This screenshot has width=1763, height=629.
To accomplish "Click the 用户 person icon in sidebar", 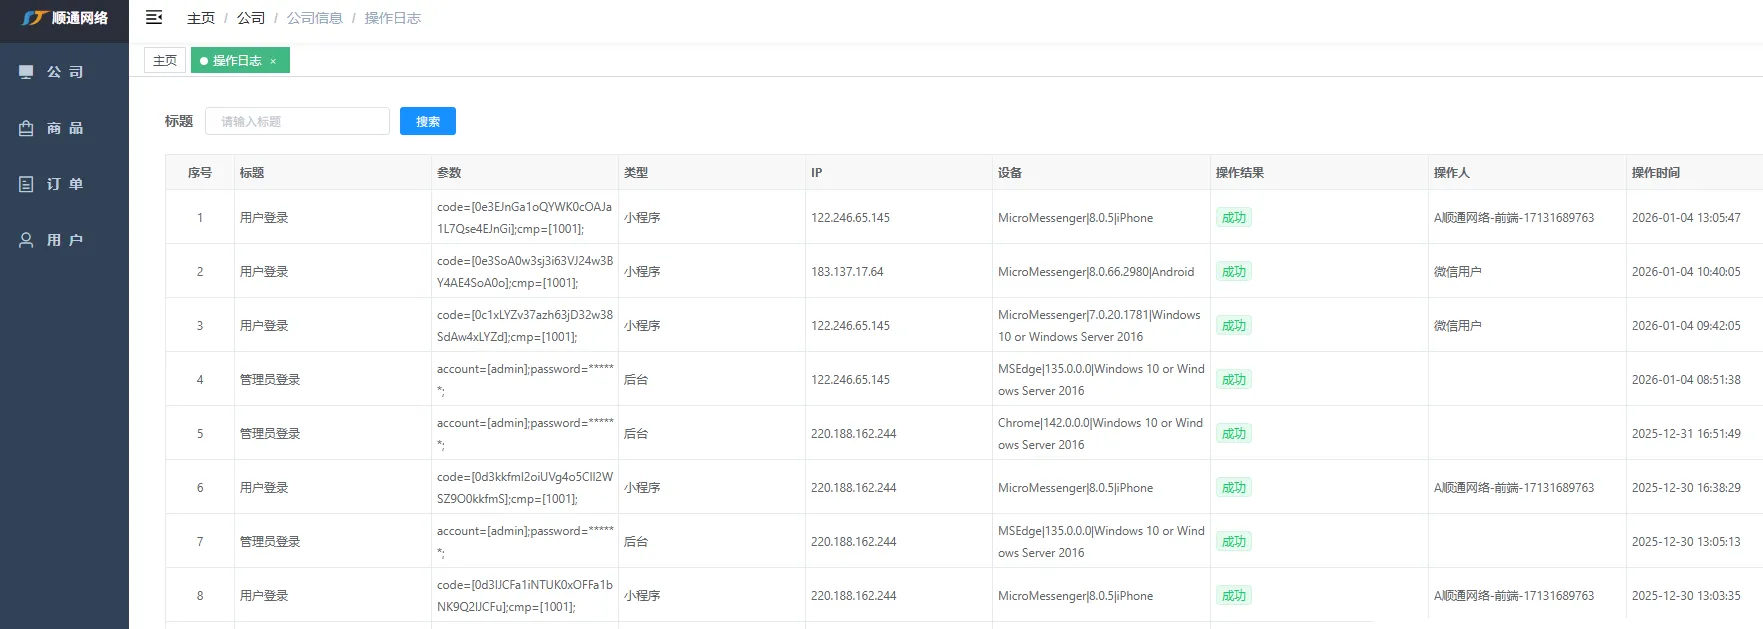I will [x=26, y=240].
